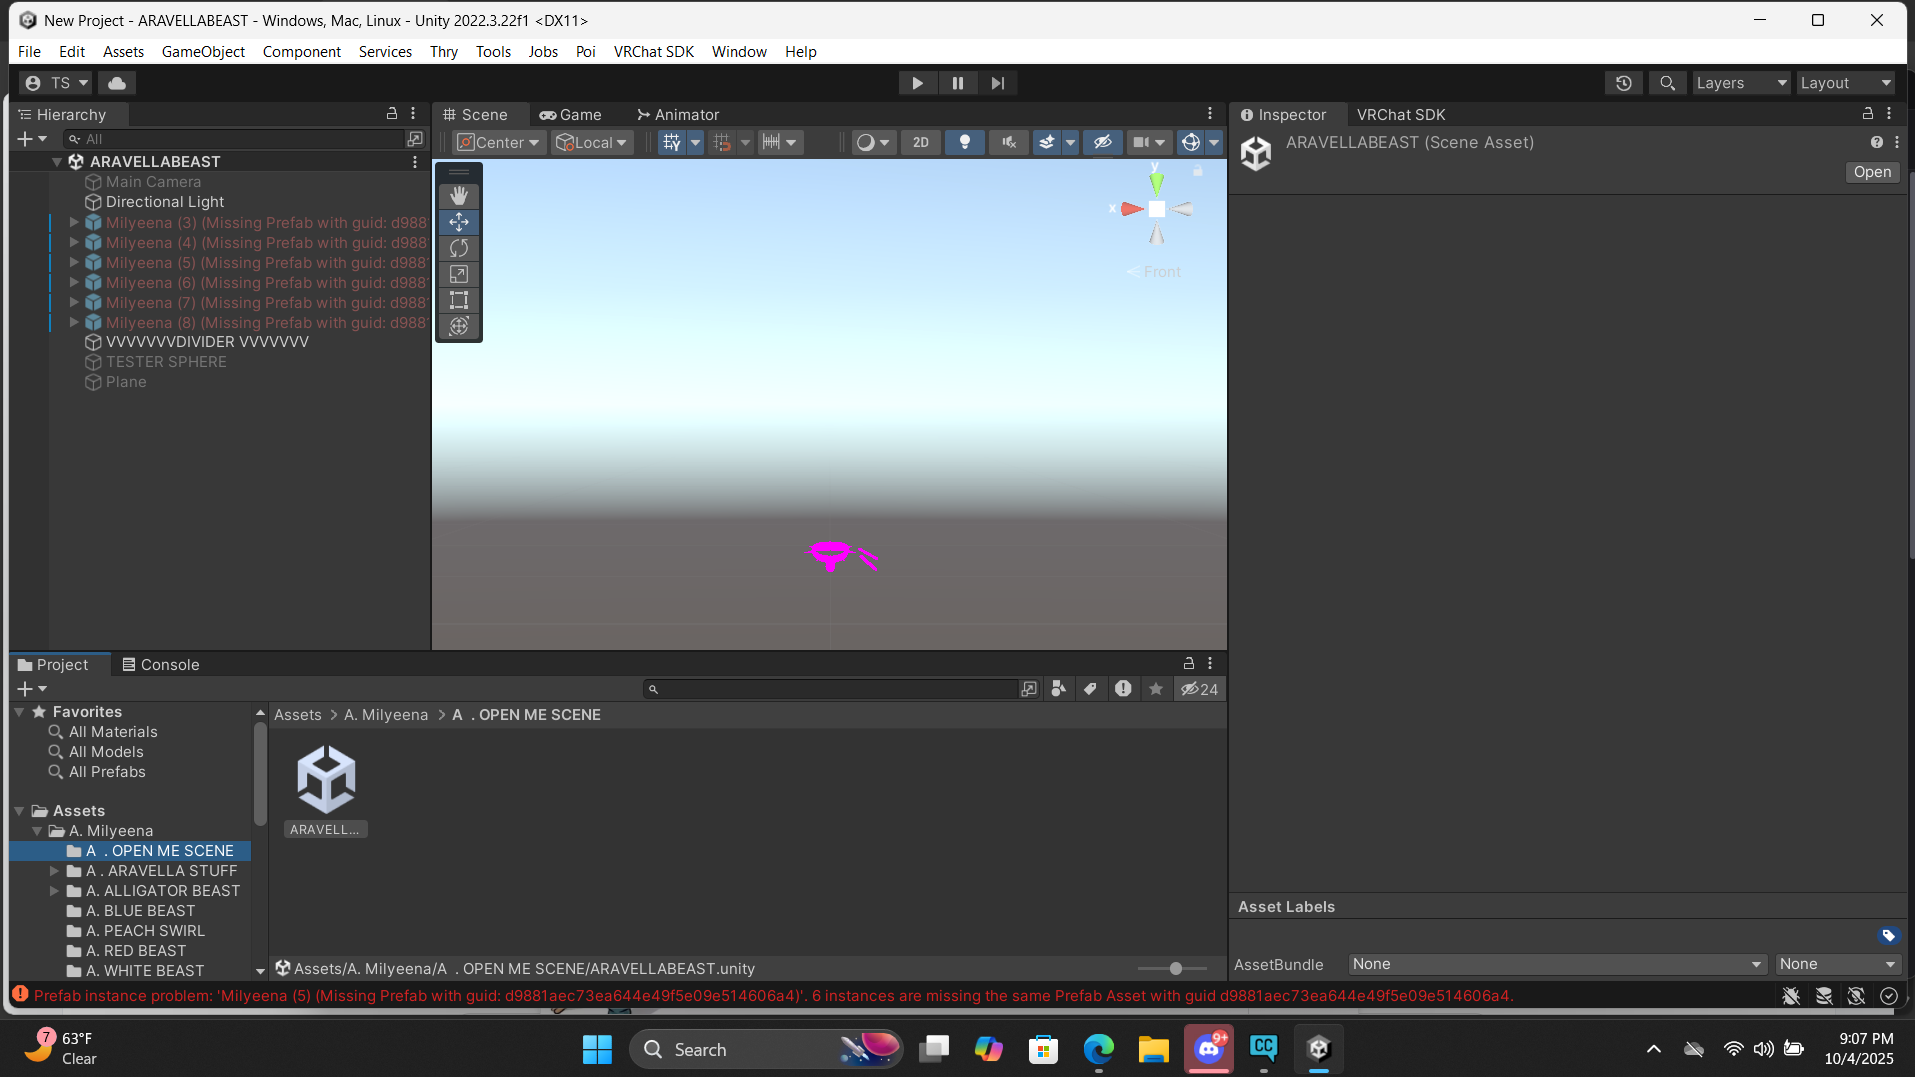
Task: Open the Center pivot dropdown
Action: [498, 142]
